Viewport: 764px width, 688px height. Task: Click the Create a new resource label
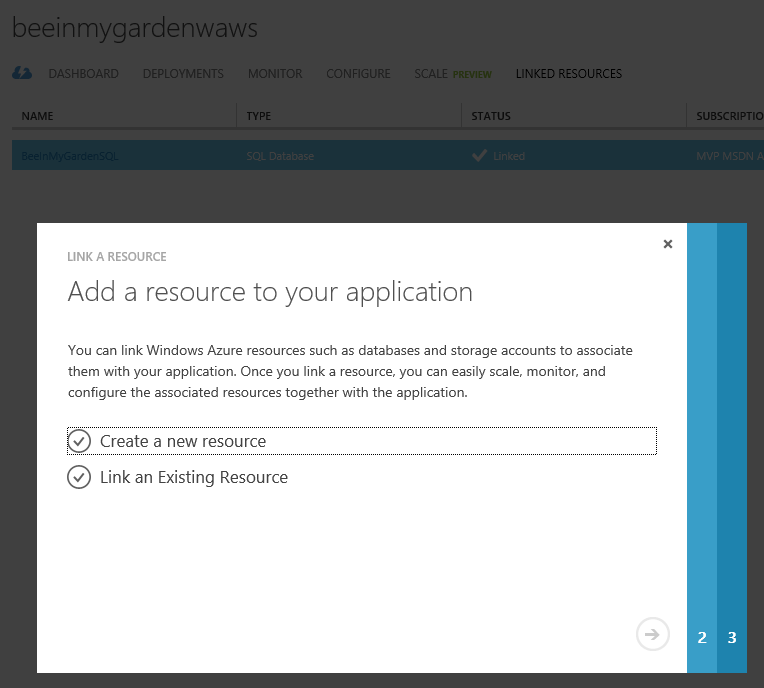coord(183,441)
